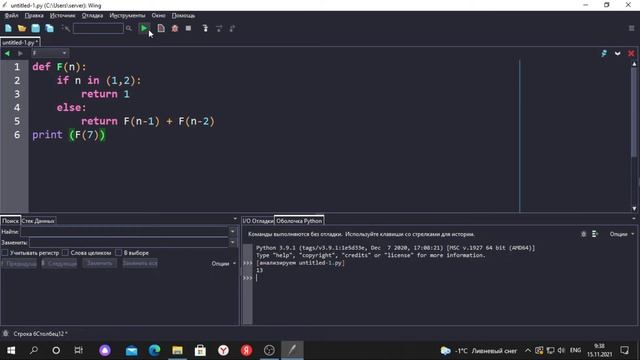Switch to the Оболочка Python tab
The height and width of the screenshot is (360, 640).
[x=299, y=221]
